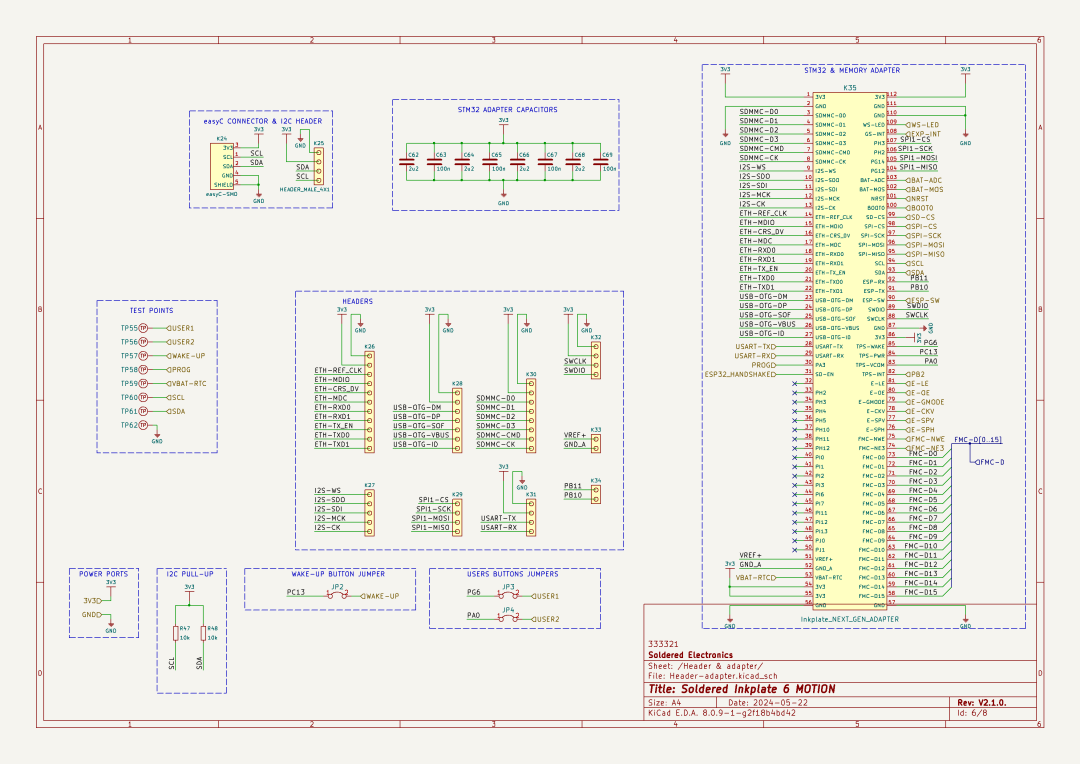
Task: Pick capacitor C65 in the capacitor bank
Action: [x=490, y=163]
